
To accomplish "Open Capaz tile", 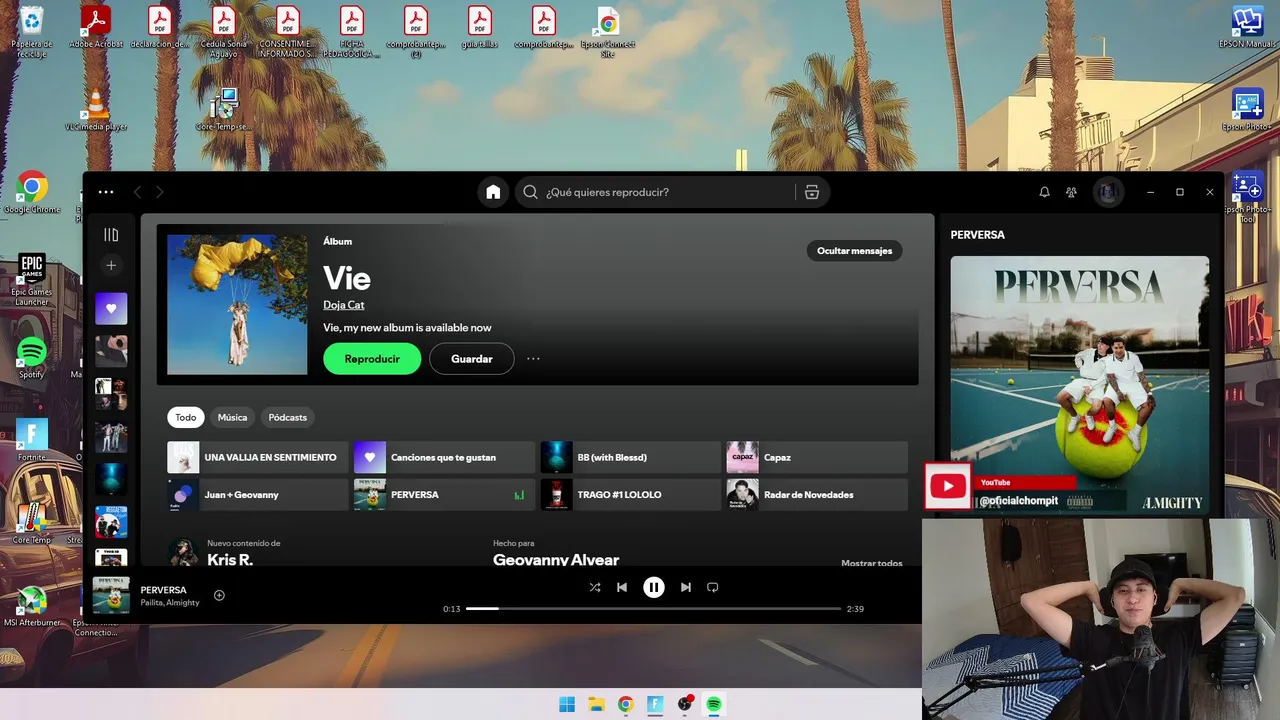I will (817, 457).
